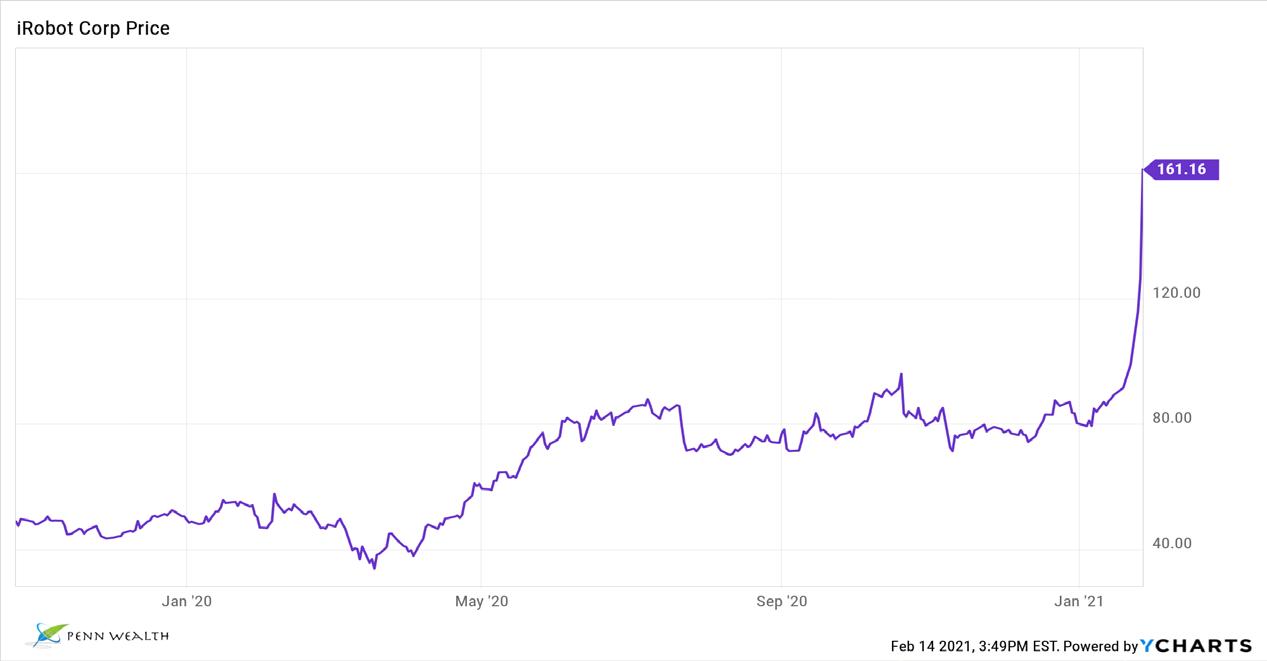Click the 40.00 y-axis label

[1172, 544]
